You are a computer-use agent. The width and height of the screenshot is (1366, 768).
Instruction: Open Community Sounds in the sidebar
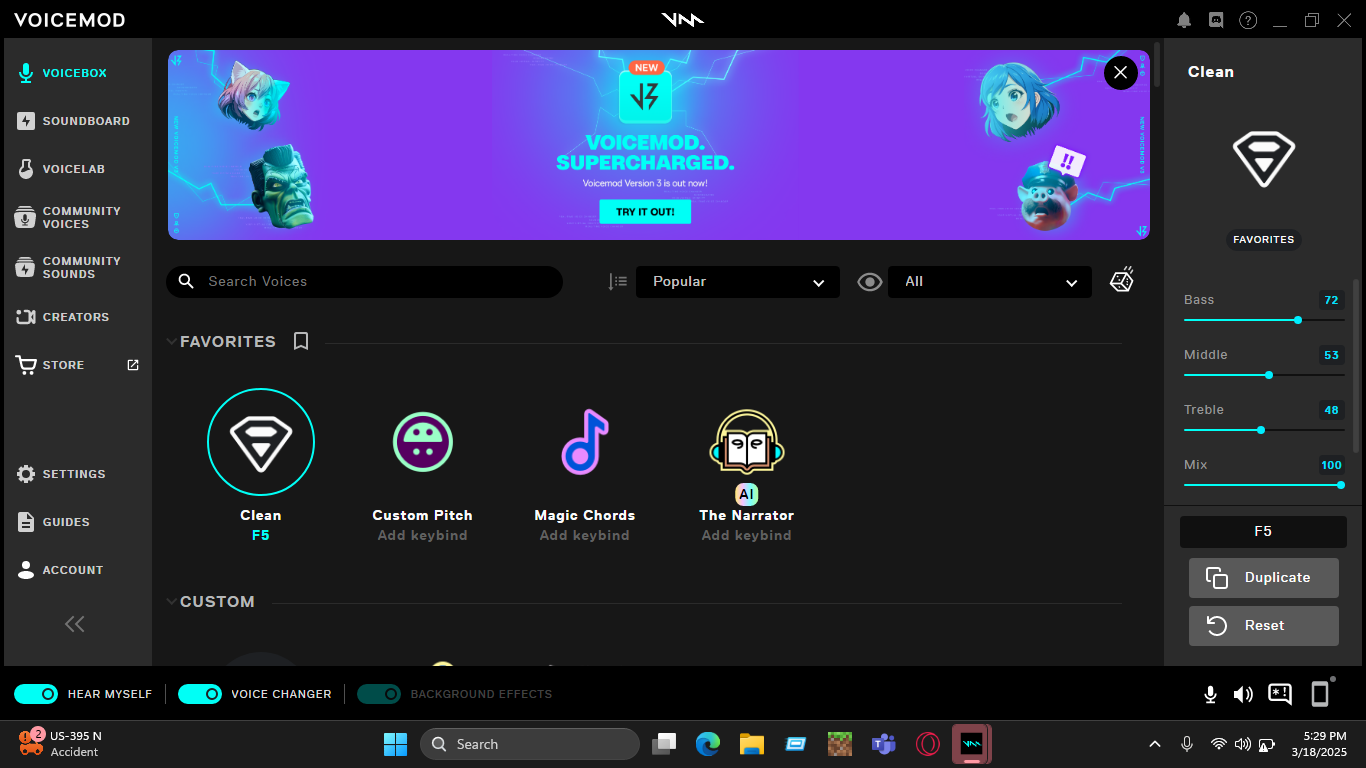tap(70, 267)
